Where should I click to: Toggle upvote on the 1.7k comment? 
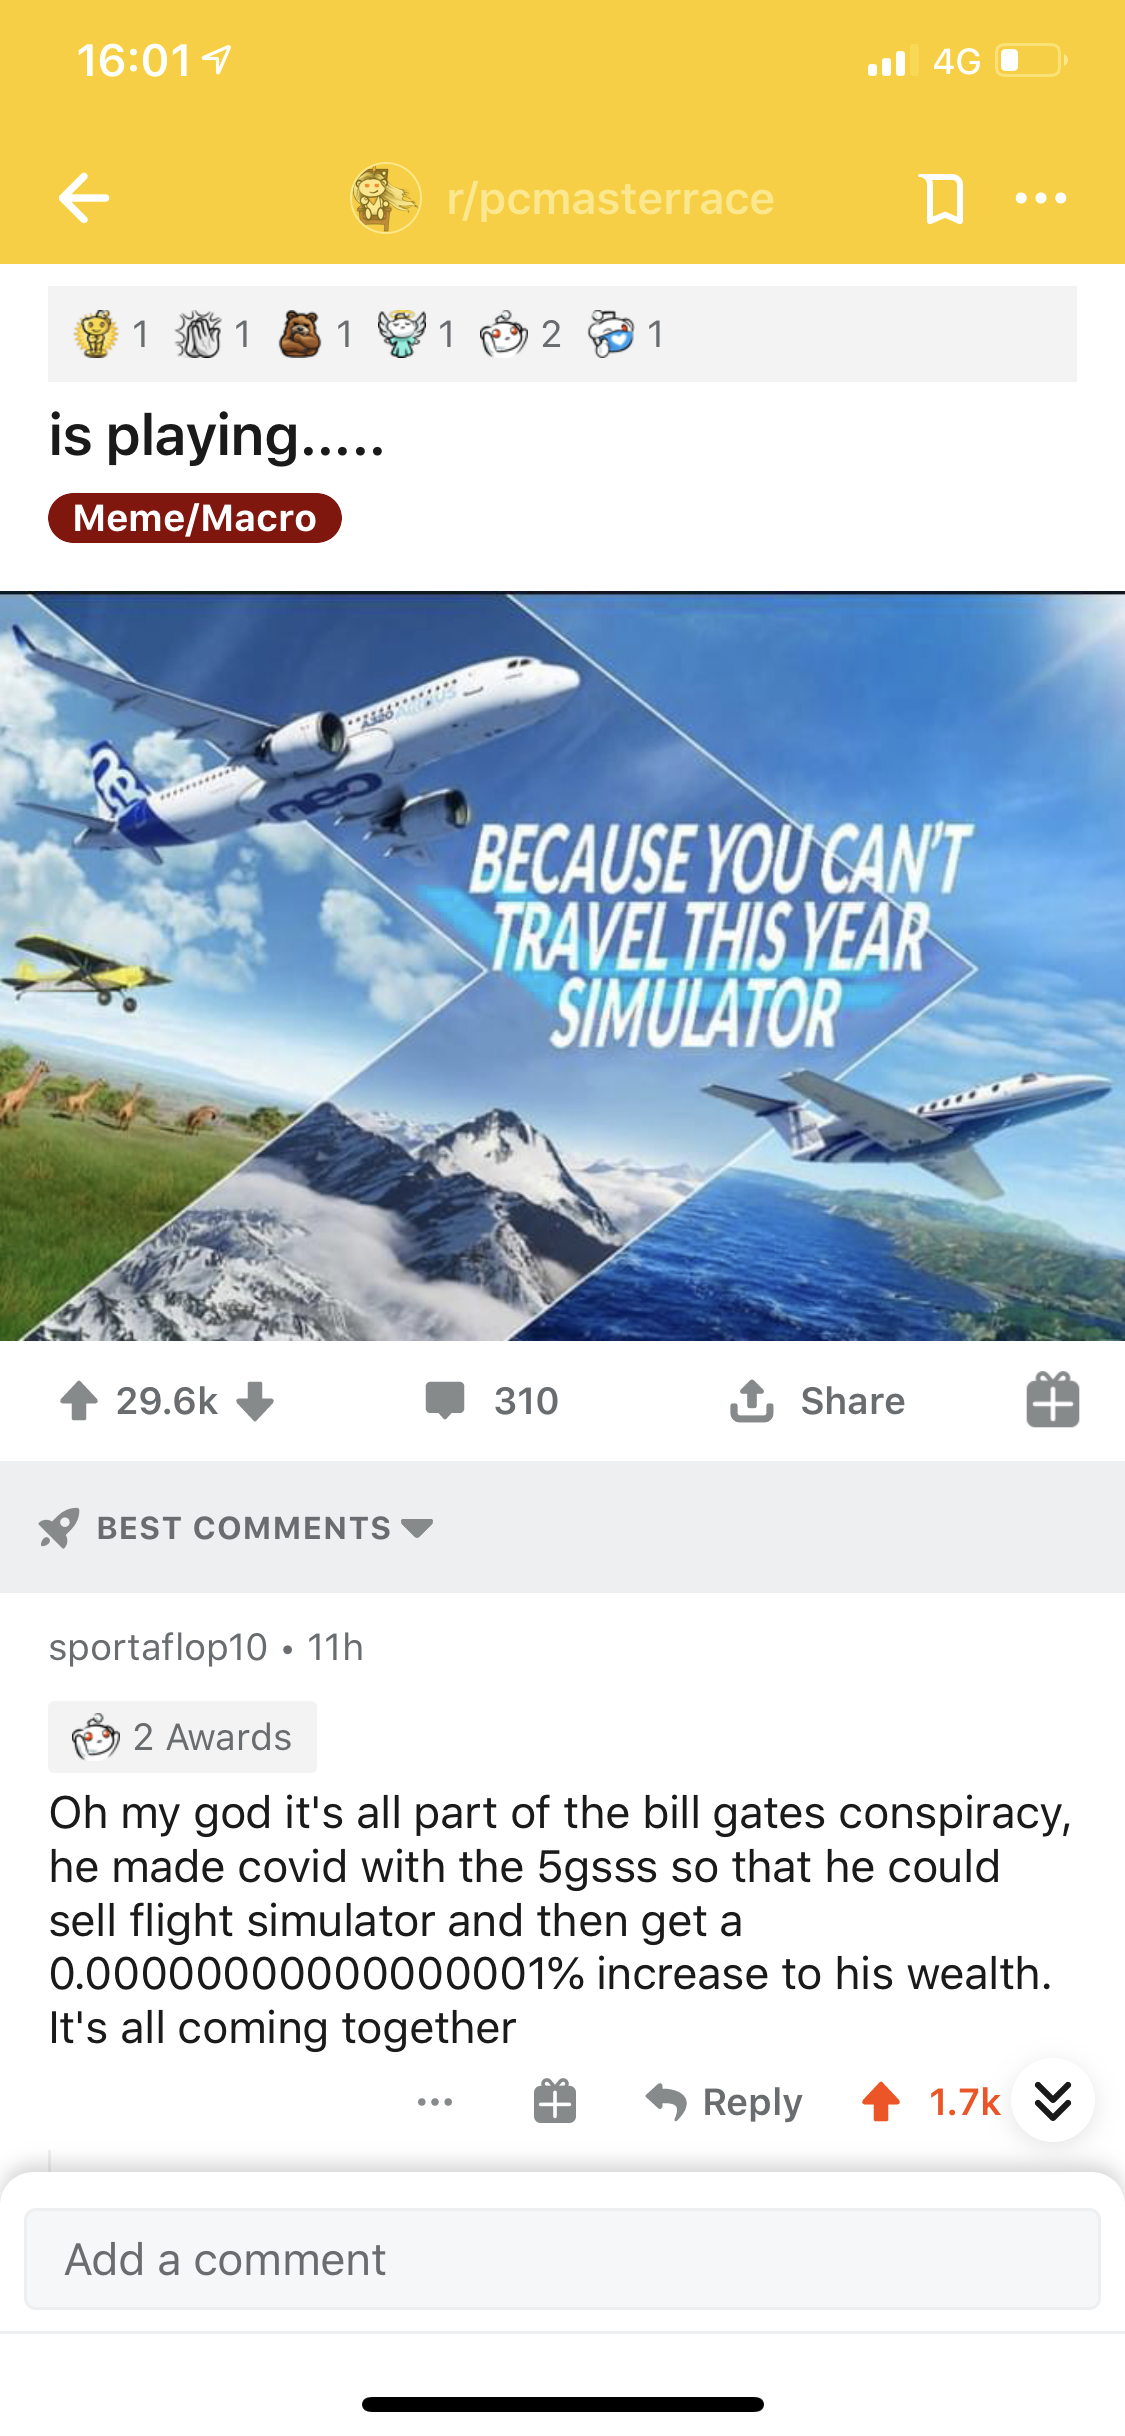881,2102
